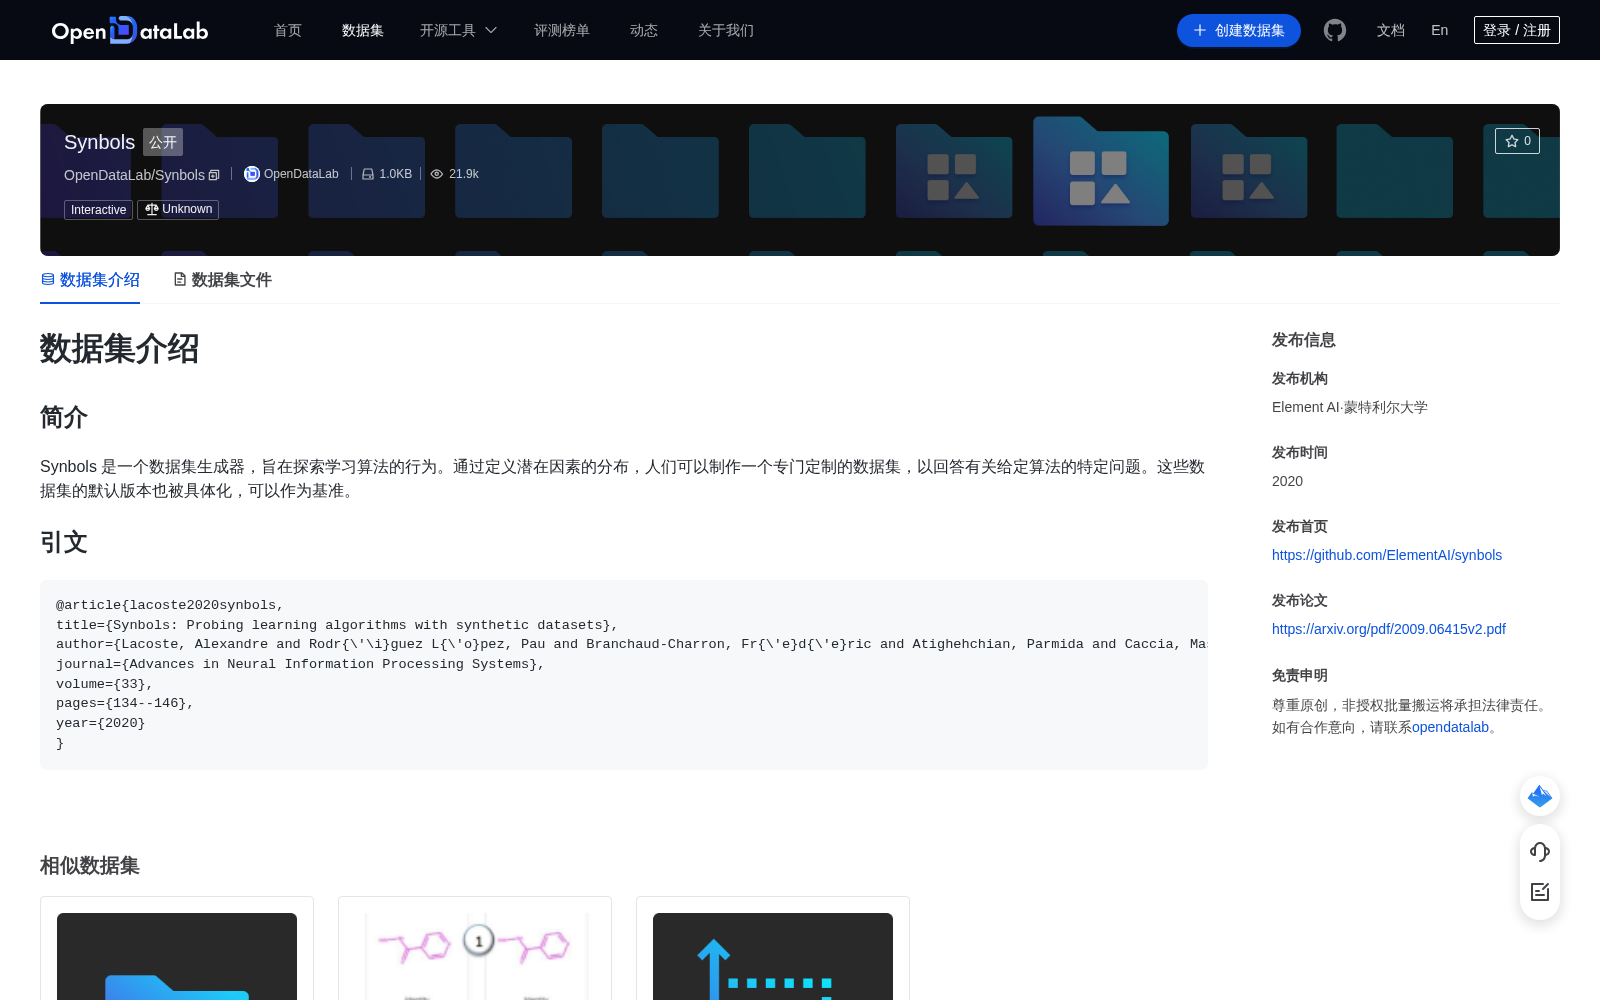This screenshot has height=1000, width=1600.
Task: Open the feedback edit note icon
Action: pyautogui.click(x=1540, y=892)
